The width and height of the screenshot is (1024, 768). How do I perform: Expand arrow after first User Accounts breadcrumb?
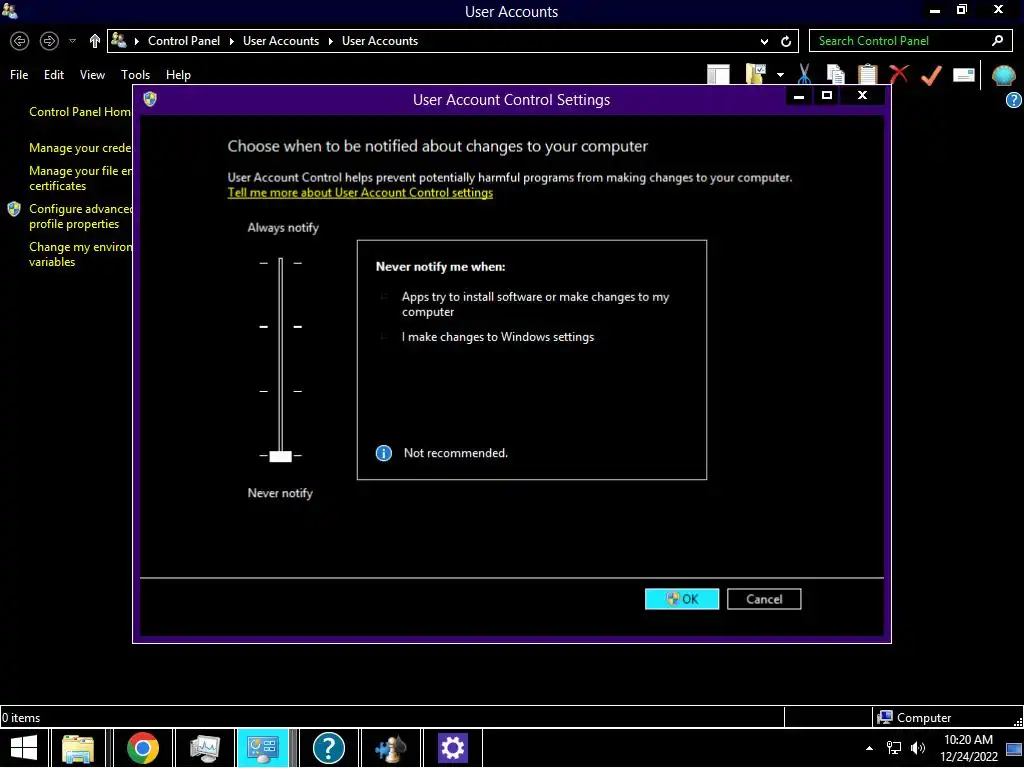(x=330, y=41)
